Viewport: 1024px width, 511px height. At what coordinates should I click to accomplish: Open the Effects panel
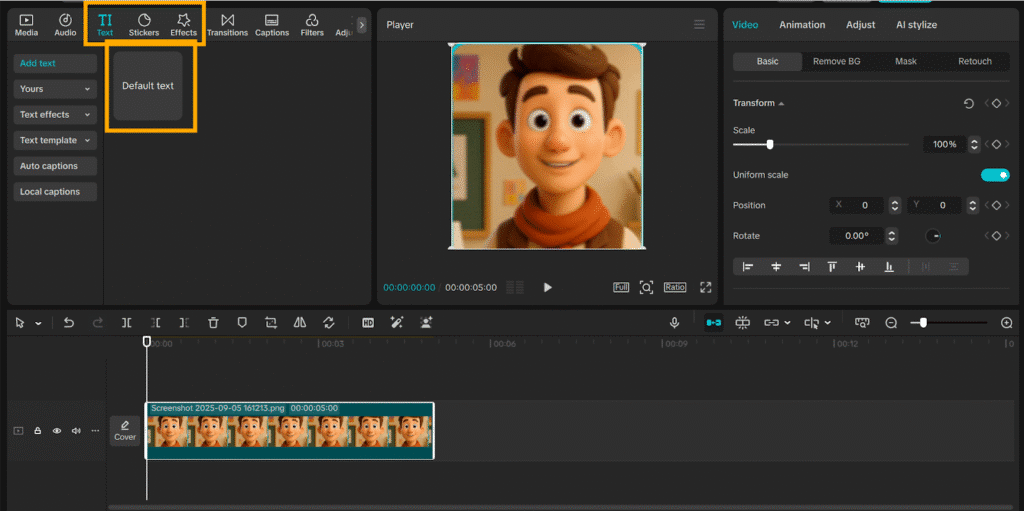(x=184, y=25)
